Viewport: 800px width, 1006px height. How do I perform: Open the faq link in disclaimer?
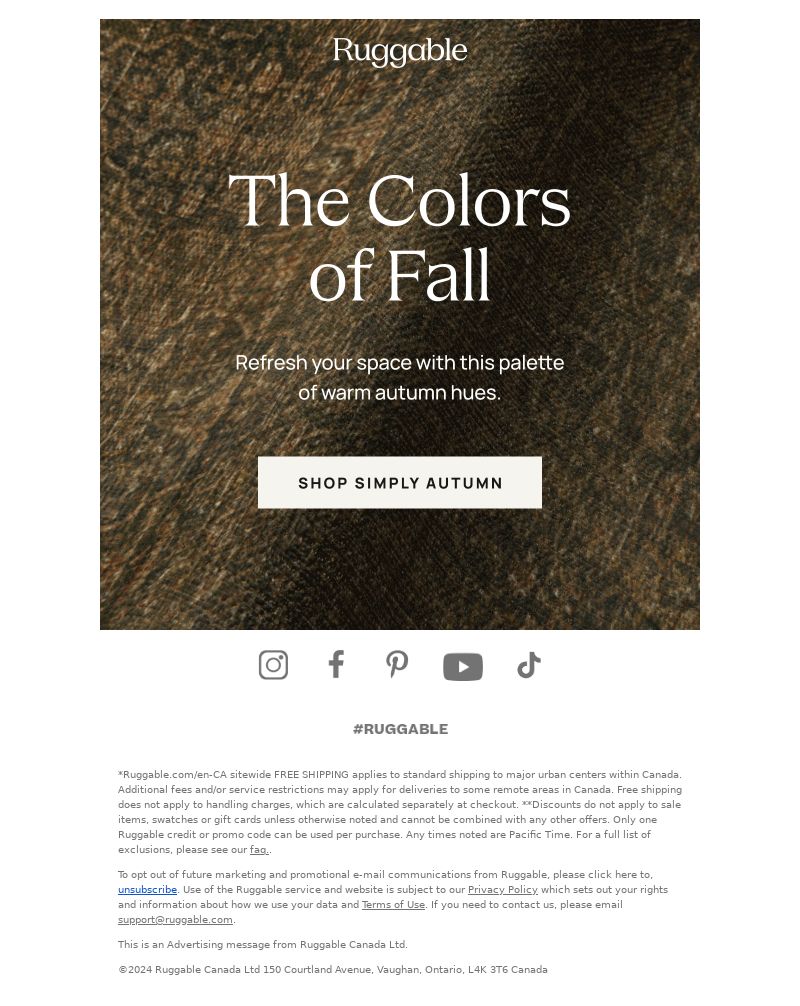[259, 849]
